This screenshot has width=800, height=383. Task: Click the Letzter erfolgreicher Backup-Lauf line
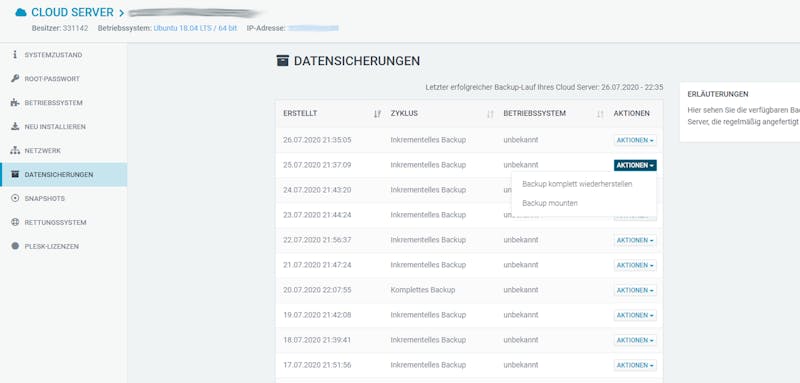[544, 87]
